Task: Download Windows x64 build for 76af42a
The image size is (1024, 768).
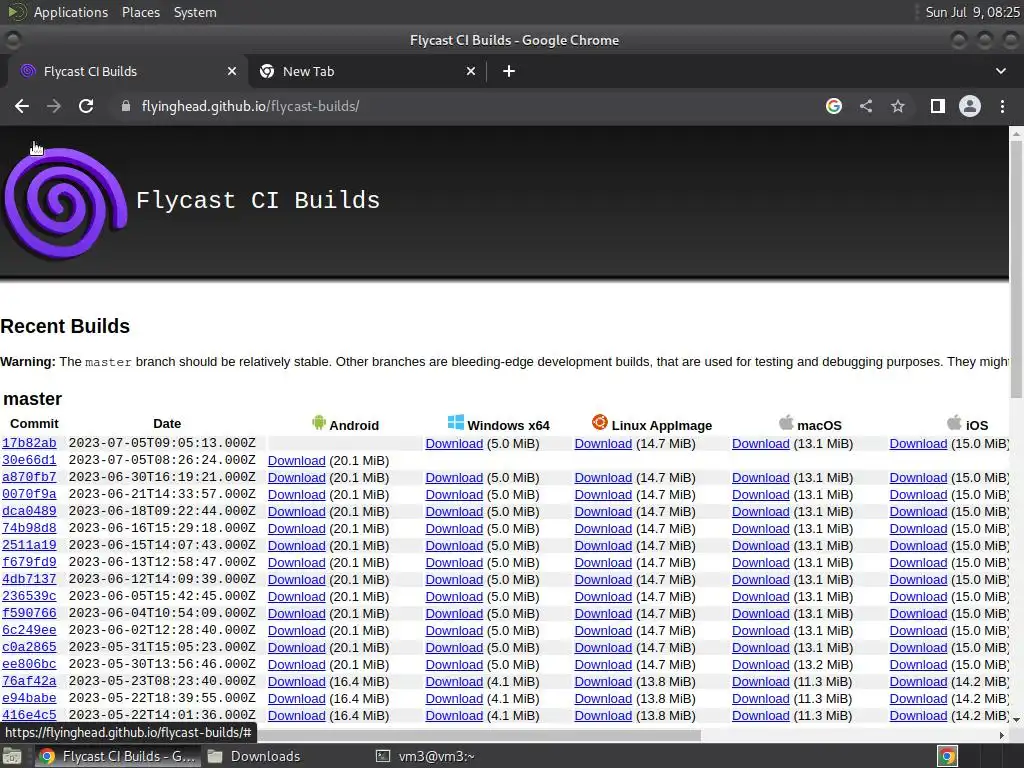Action: (x=454, y=681)
